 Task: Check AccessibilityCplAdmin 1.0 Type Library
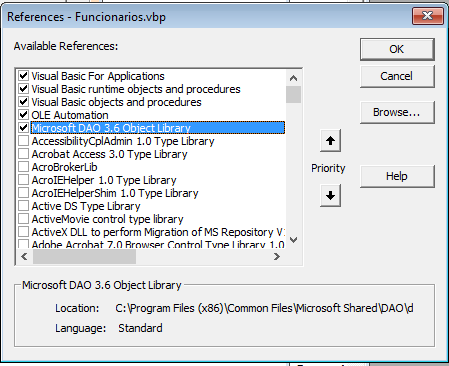(23, 141)
